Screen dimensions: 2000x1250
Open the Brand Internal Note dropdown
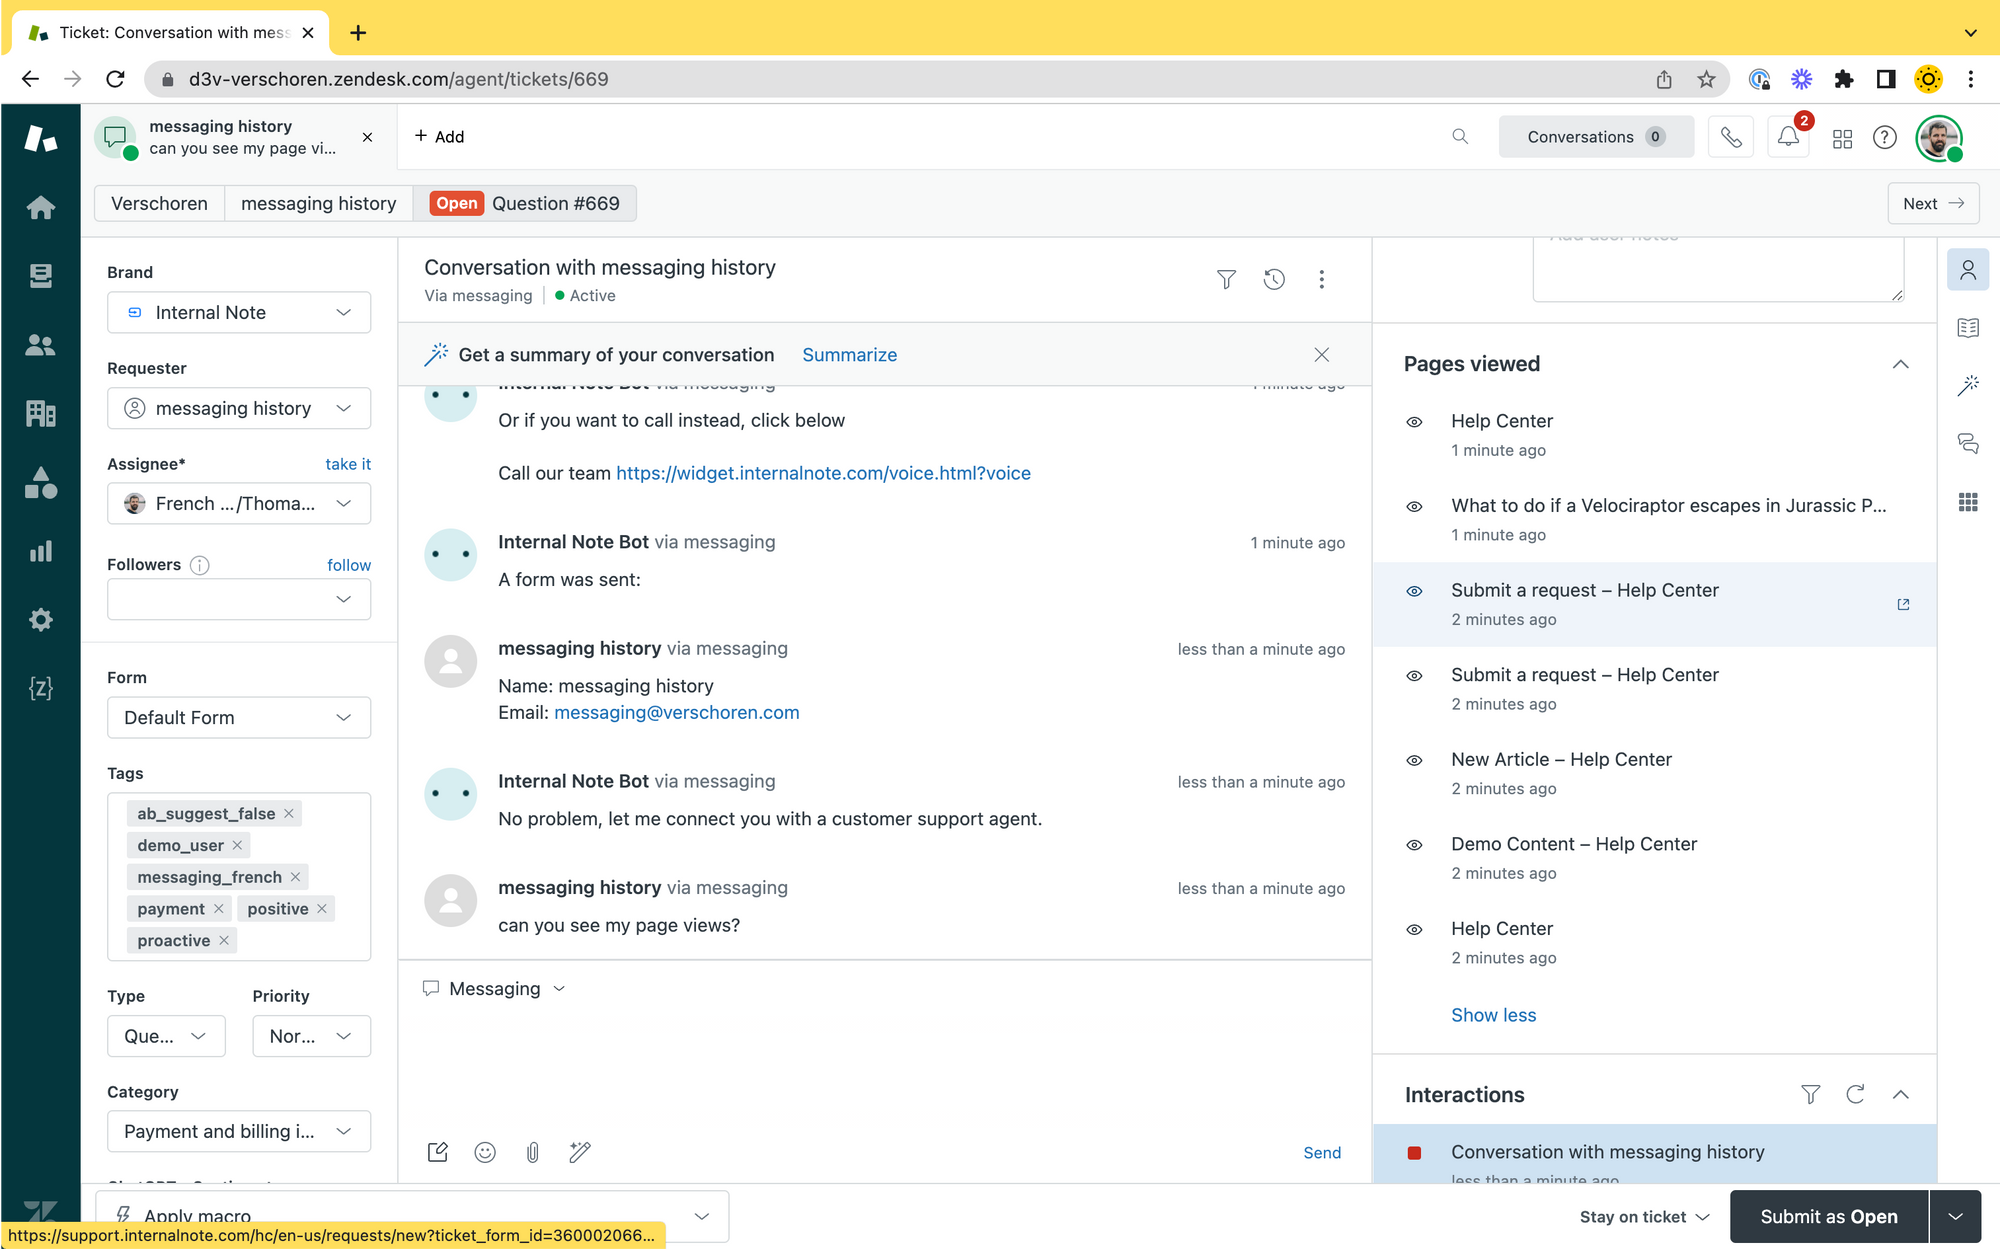pos(239,313)
